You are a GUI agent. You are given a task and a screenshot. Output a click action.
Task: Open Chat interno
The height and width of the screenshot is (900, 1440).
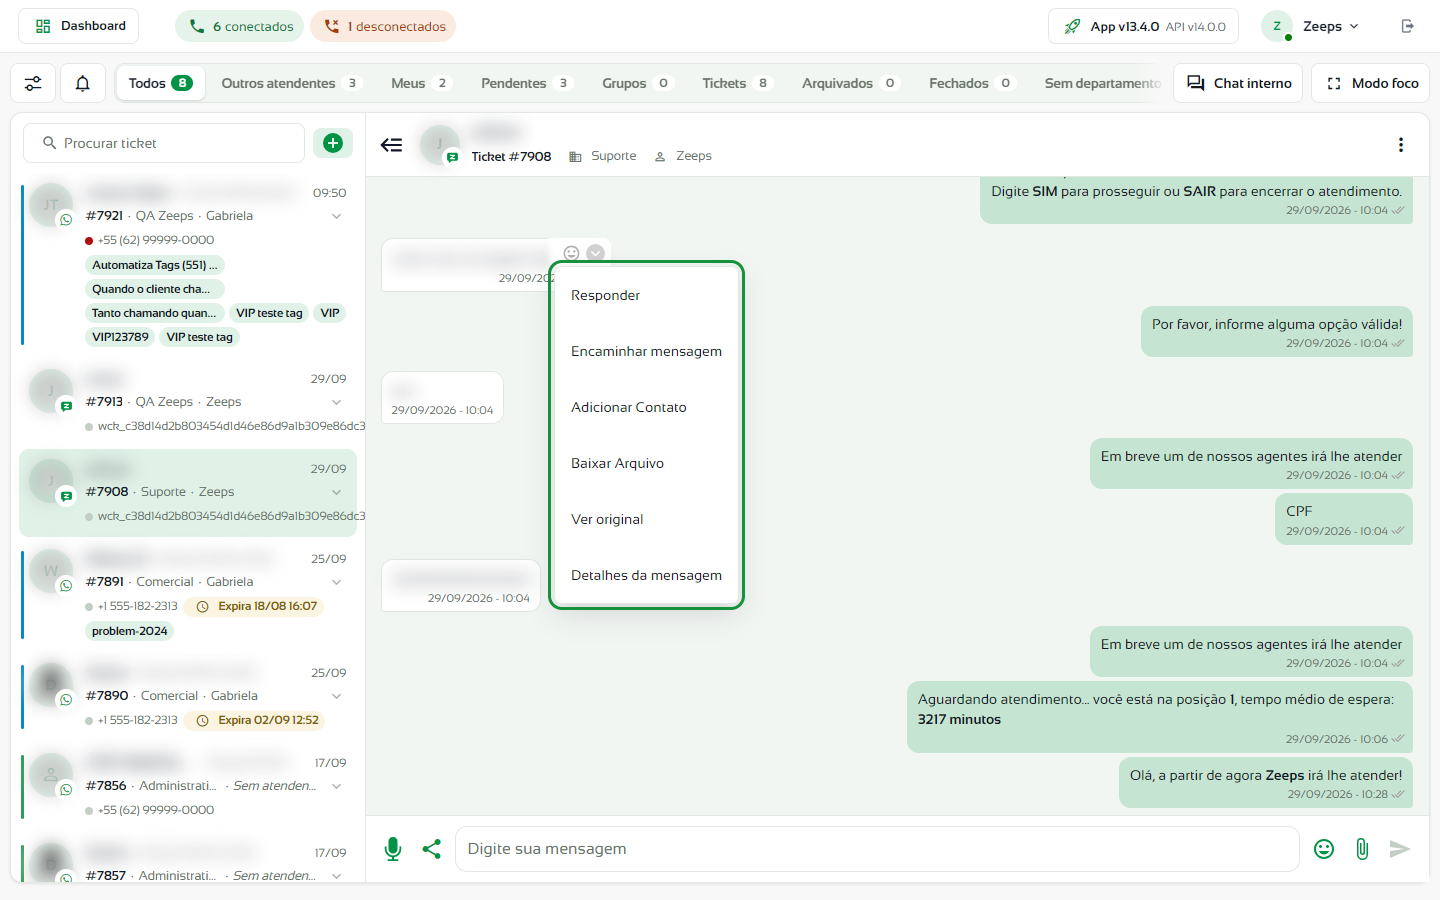[x=1239, y=83]
